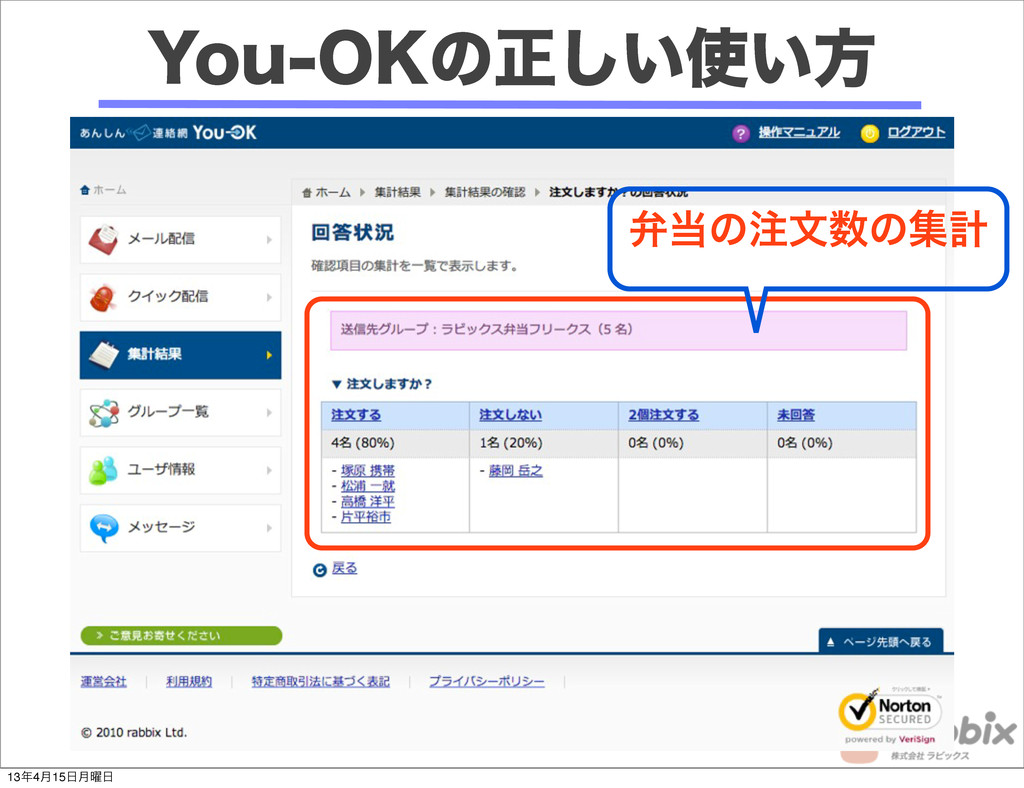Image resolution: width=1024 pixels, height=788 pixels.
Task: Open the 利用規約 footer link
Action: tap(189, 682)
